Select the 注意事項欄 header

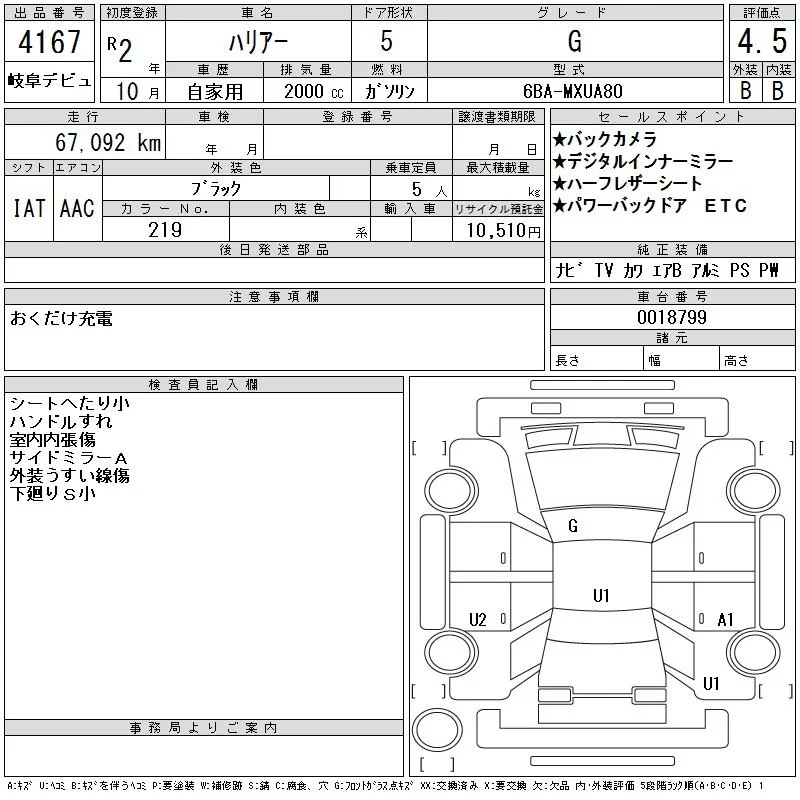pos(274,296)
